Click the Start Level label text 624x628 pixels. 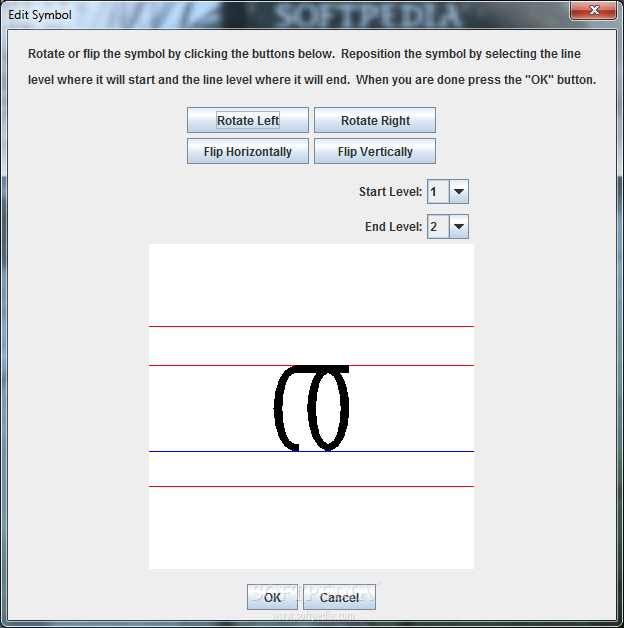(391, 191)
